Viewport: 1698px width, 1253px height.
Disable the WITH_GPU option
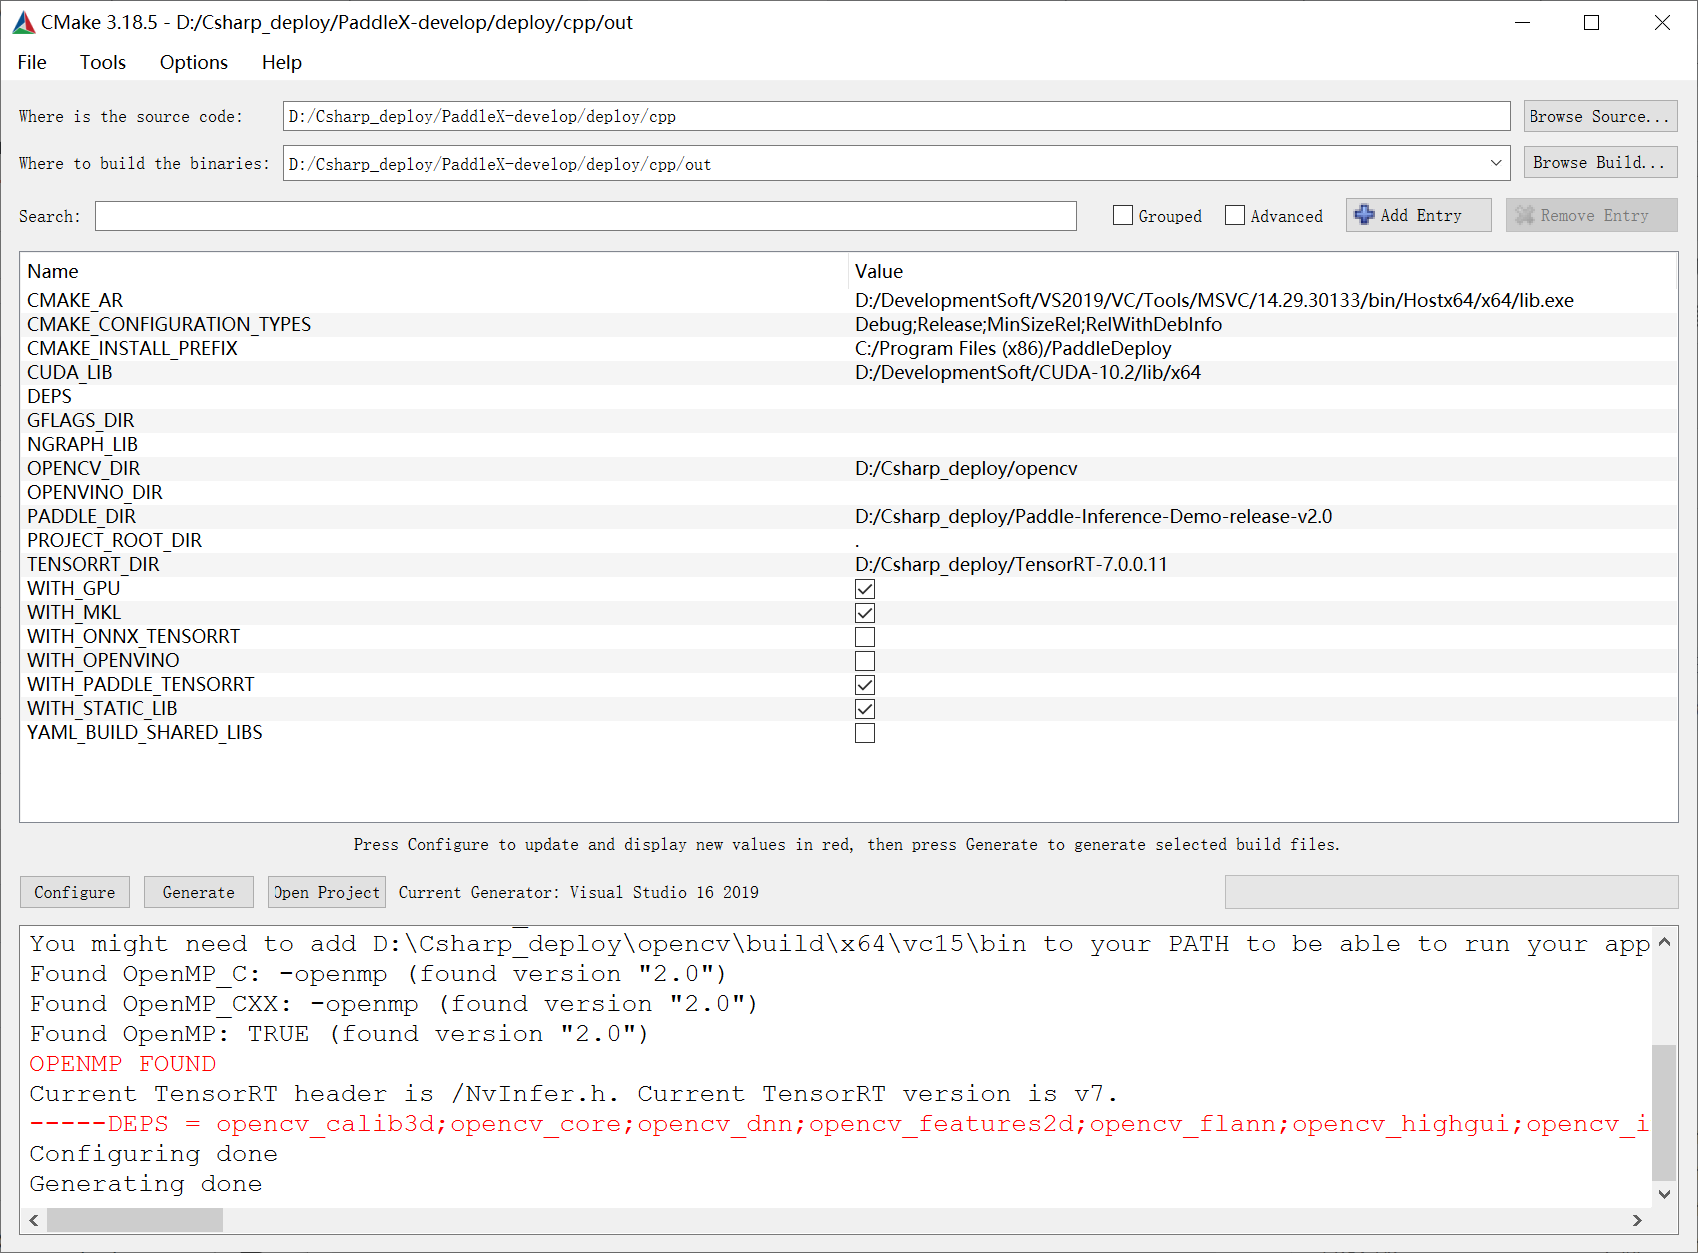point(864,589)
